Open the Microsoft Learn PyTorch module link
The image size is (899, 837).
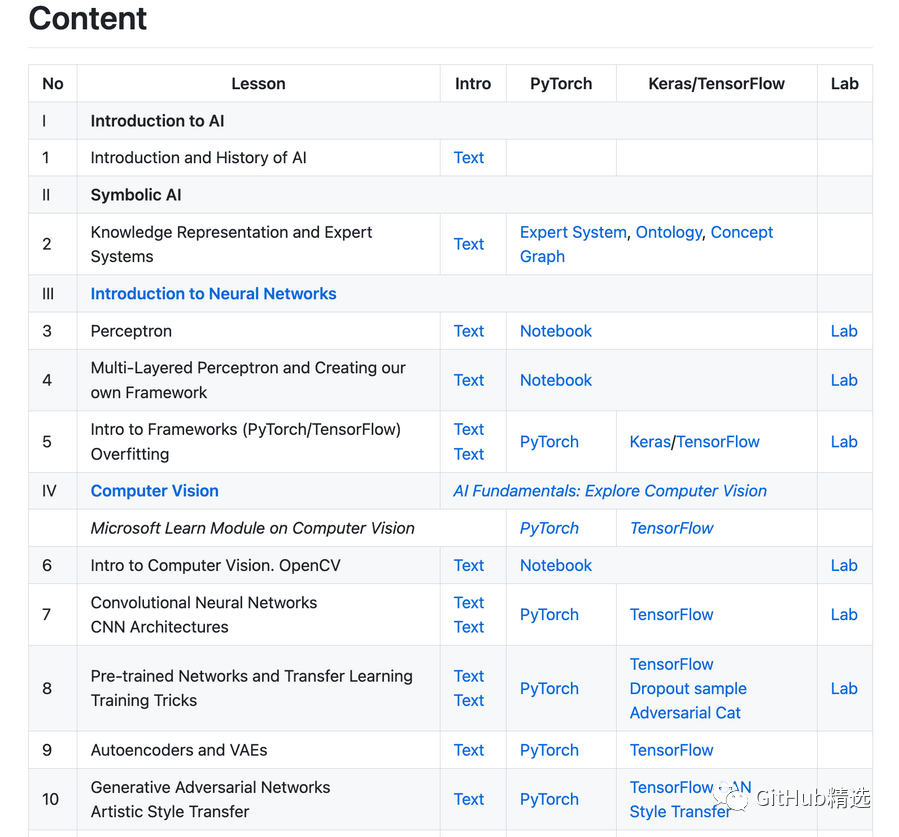[x=549, y=528]
